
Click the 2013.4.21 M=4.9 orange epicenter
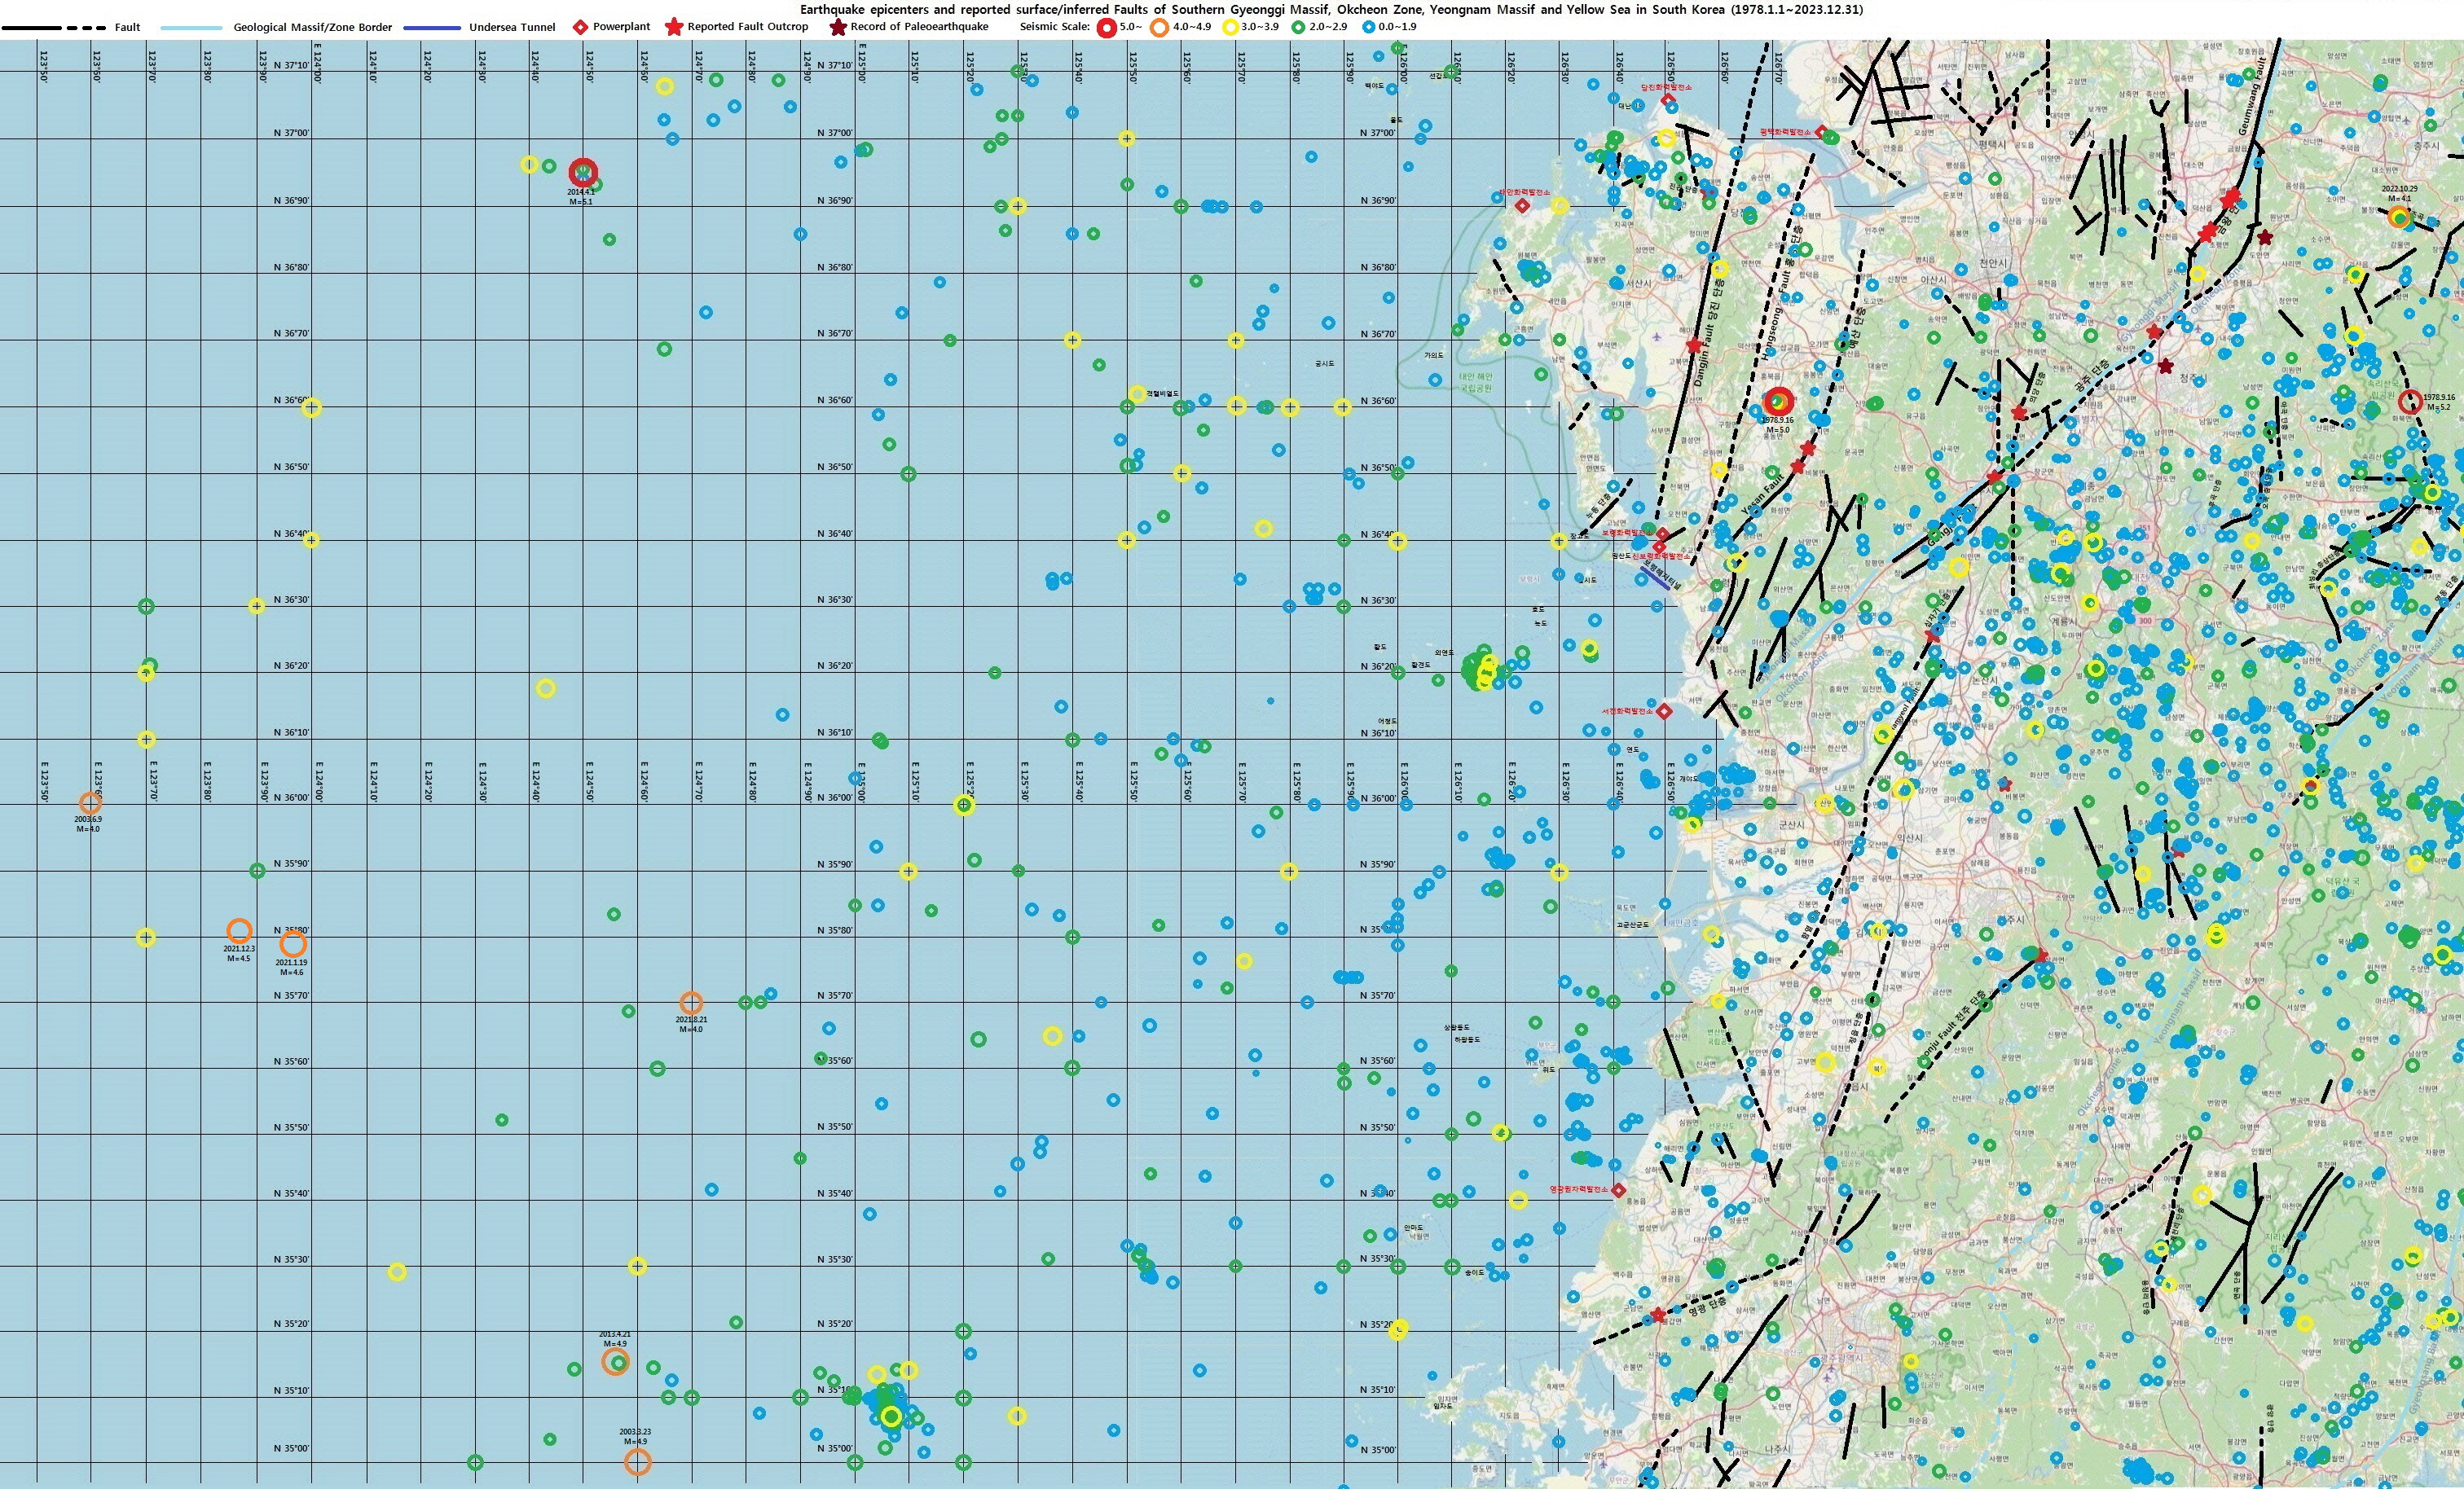pos(615,1361)
